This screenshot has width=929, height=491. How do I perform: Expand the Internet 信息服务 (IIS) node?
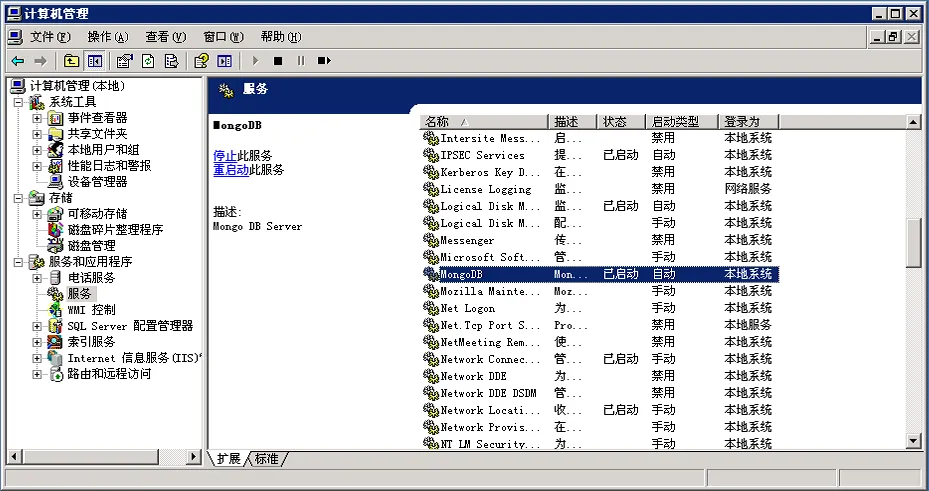click(x=37, y=358)
